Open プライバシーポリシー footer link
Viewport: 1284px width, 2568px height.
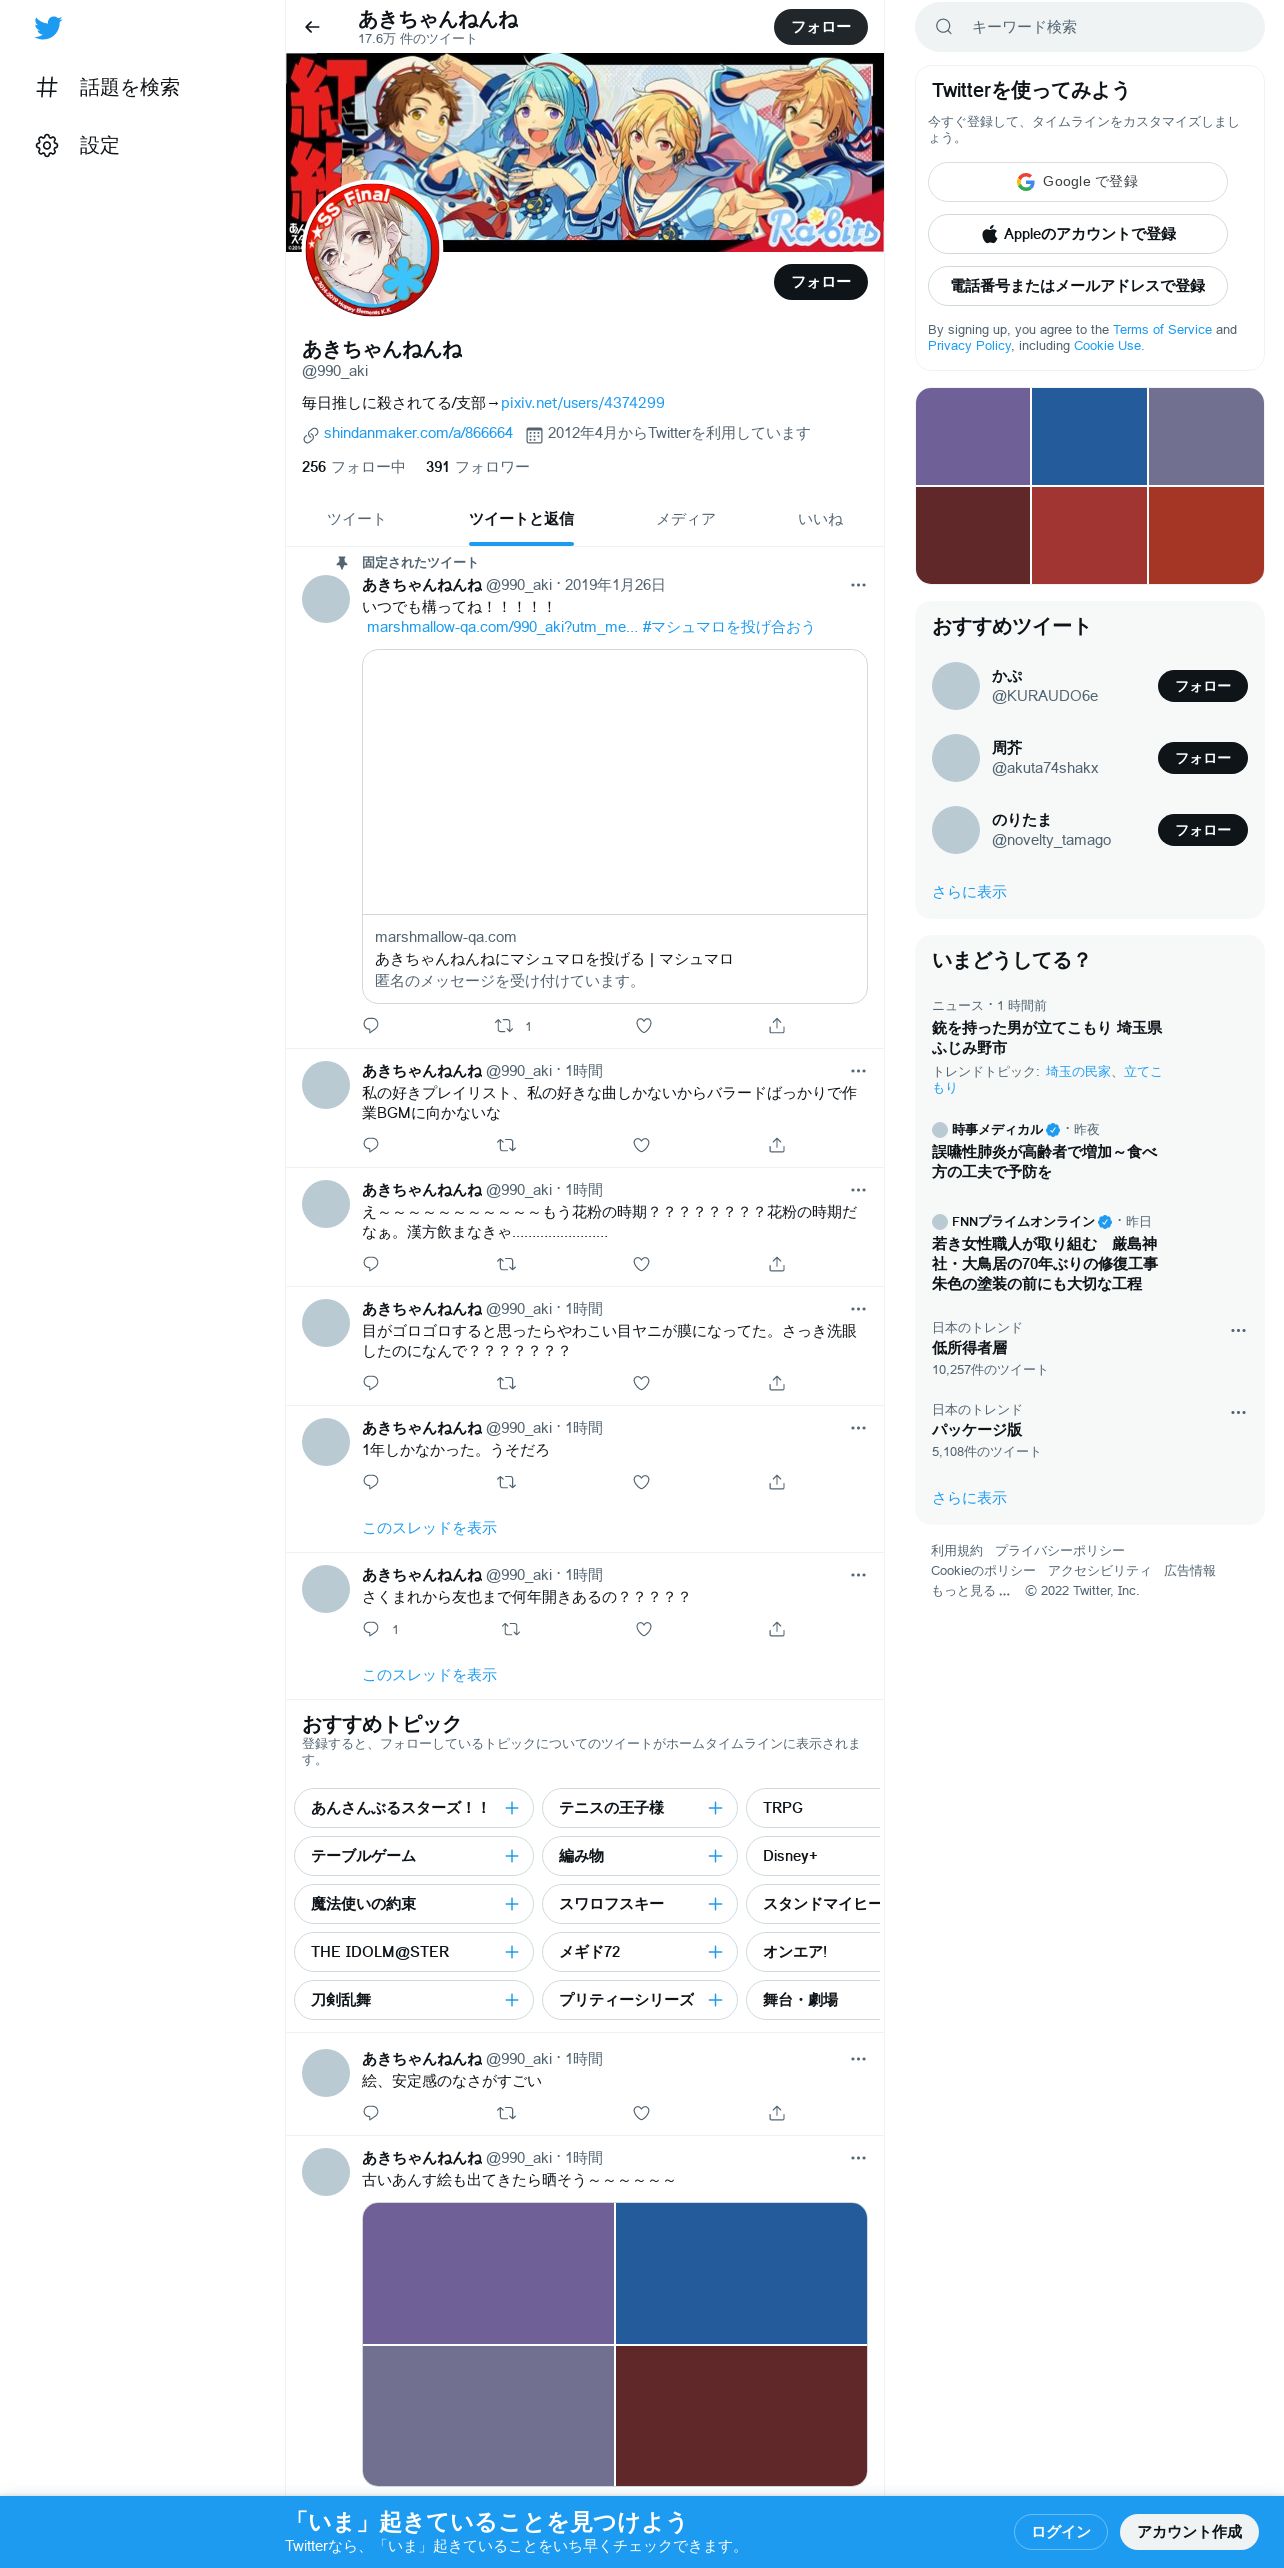click(x=1059, y=1551)
